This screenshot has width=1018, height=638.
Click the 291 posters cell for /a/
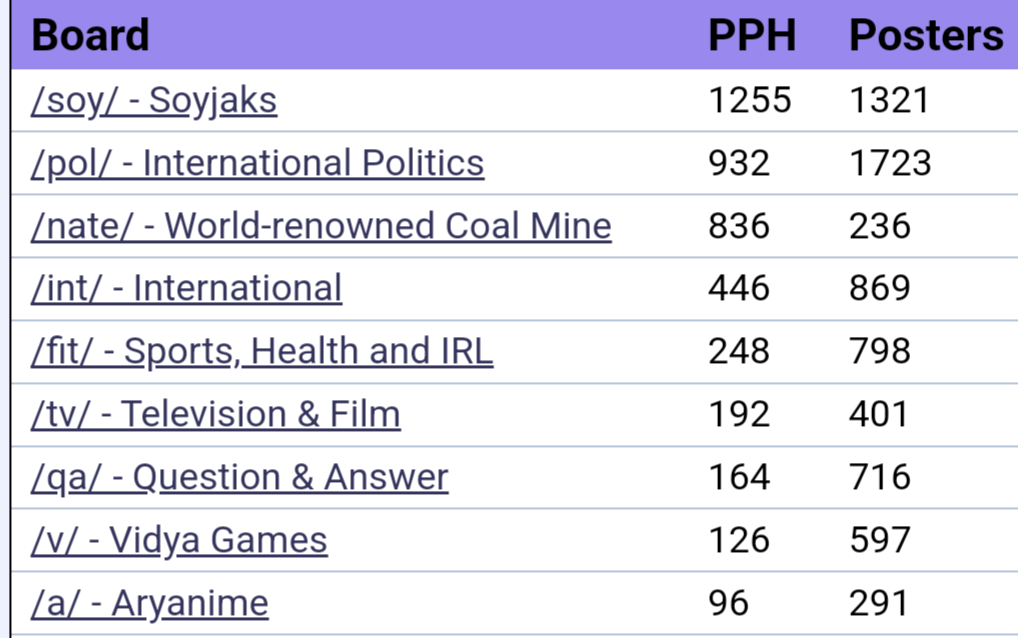(x=878, y=603)
